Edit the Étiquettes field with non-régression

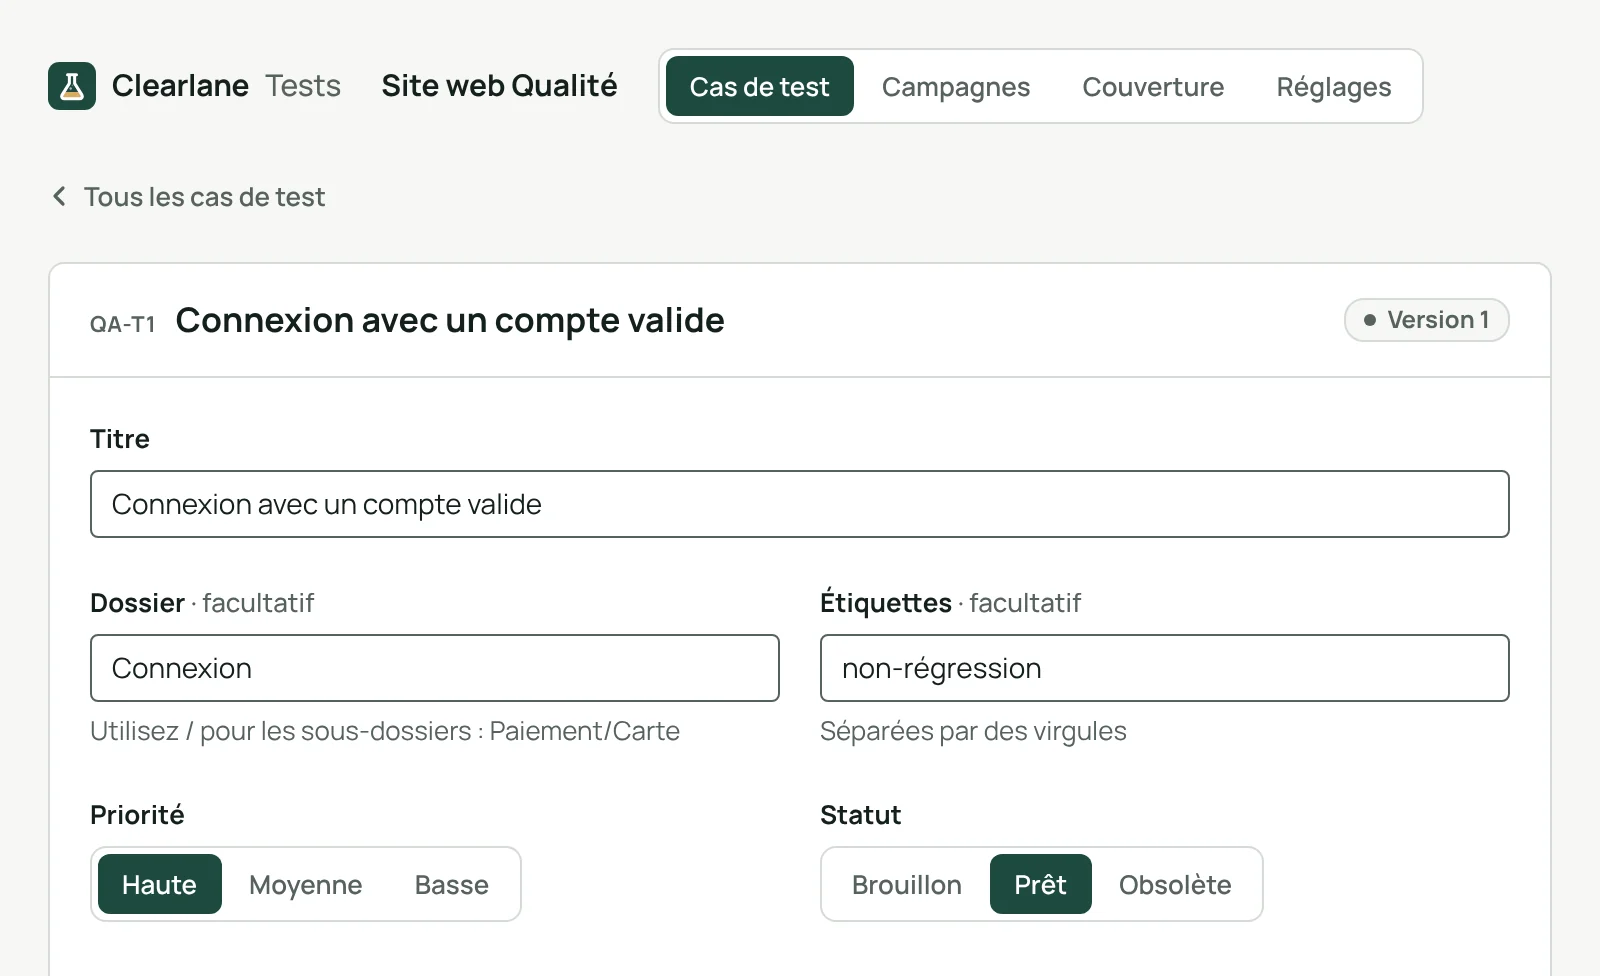(1165, 668)
